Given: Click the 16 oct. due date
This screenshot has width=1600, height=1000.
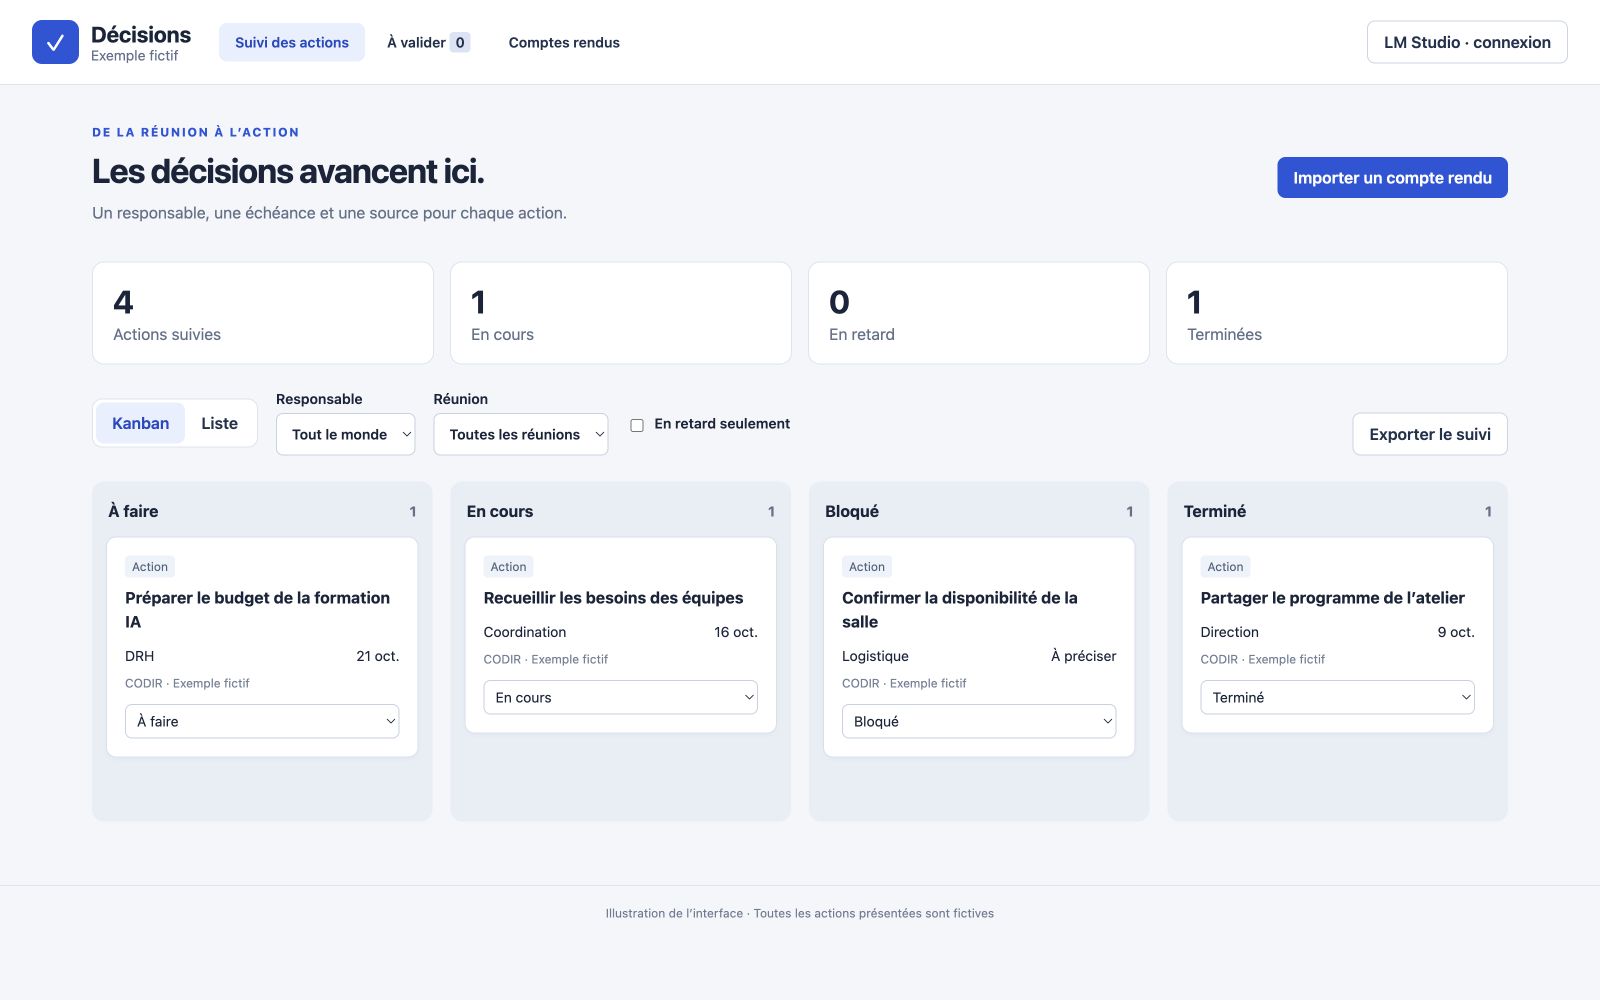Looking at the screenshot, I should [x=736, y=632].
